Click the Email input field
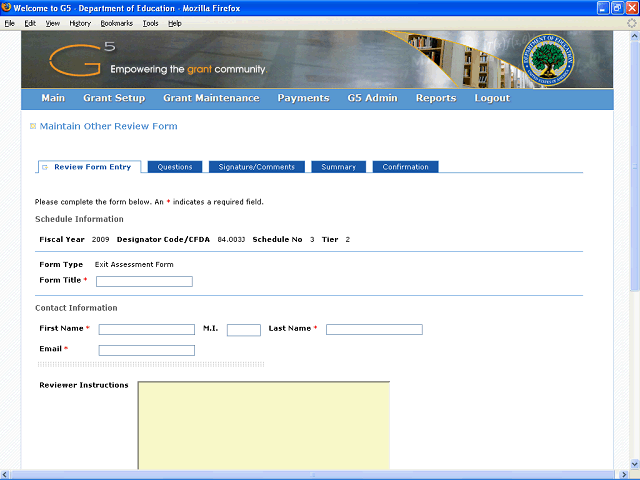 click(x=147, y=350)
